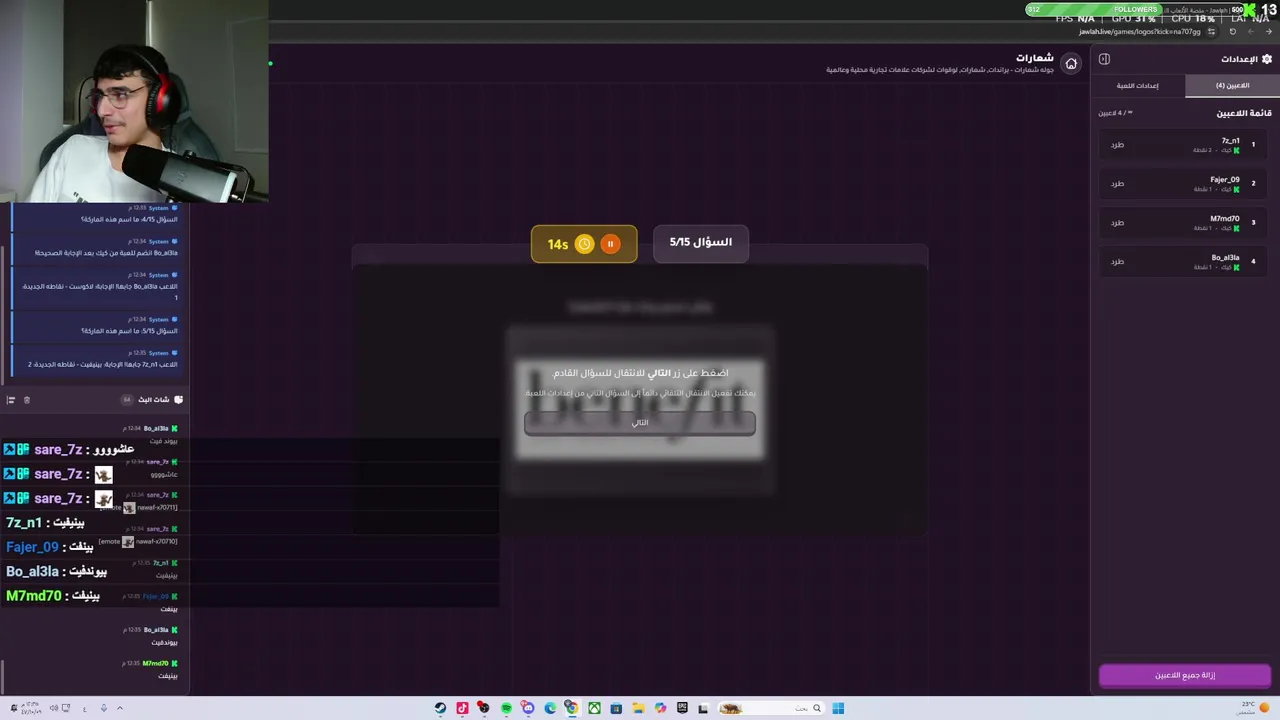Screen dimensions: 1280x720
Task: Go to the home page icon
Action: (1071, 64)
